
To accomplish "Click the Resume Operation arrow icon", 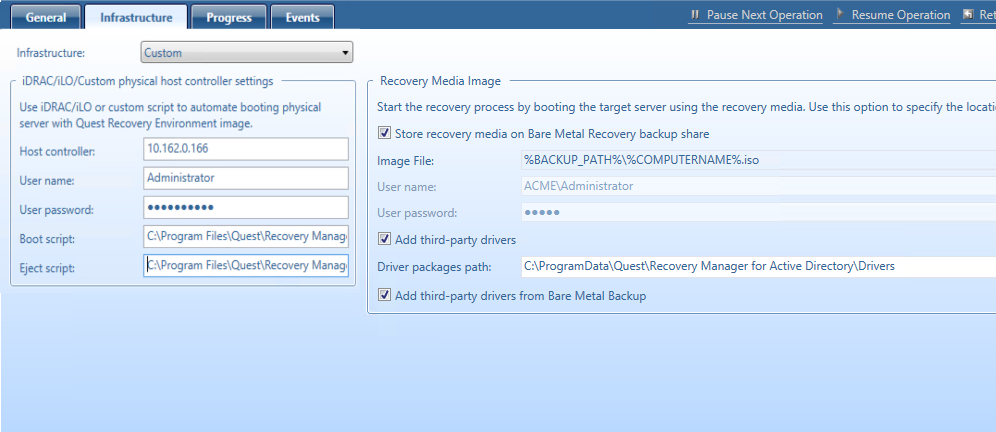I will (x=840, y=14).
